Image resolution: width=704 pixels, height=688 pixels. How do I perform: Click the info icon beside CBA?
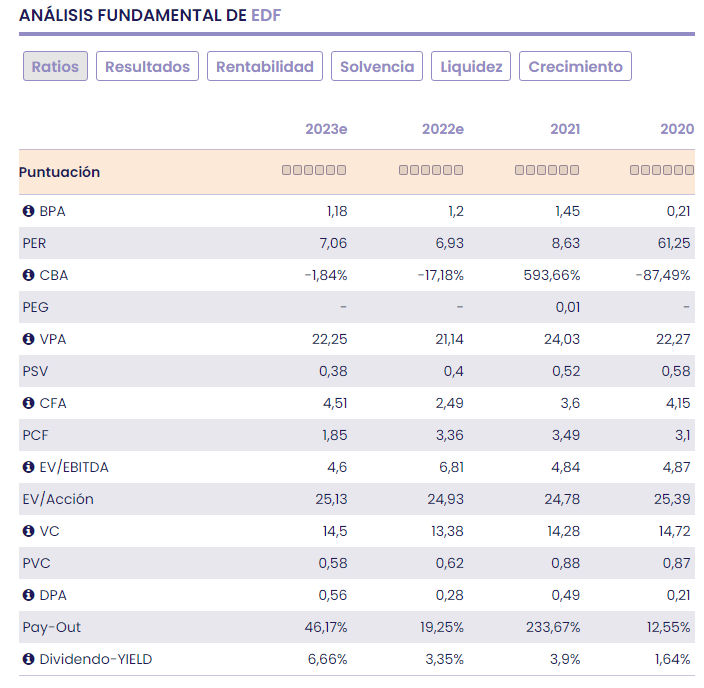[28, 275]
